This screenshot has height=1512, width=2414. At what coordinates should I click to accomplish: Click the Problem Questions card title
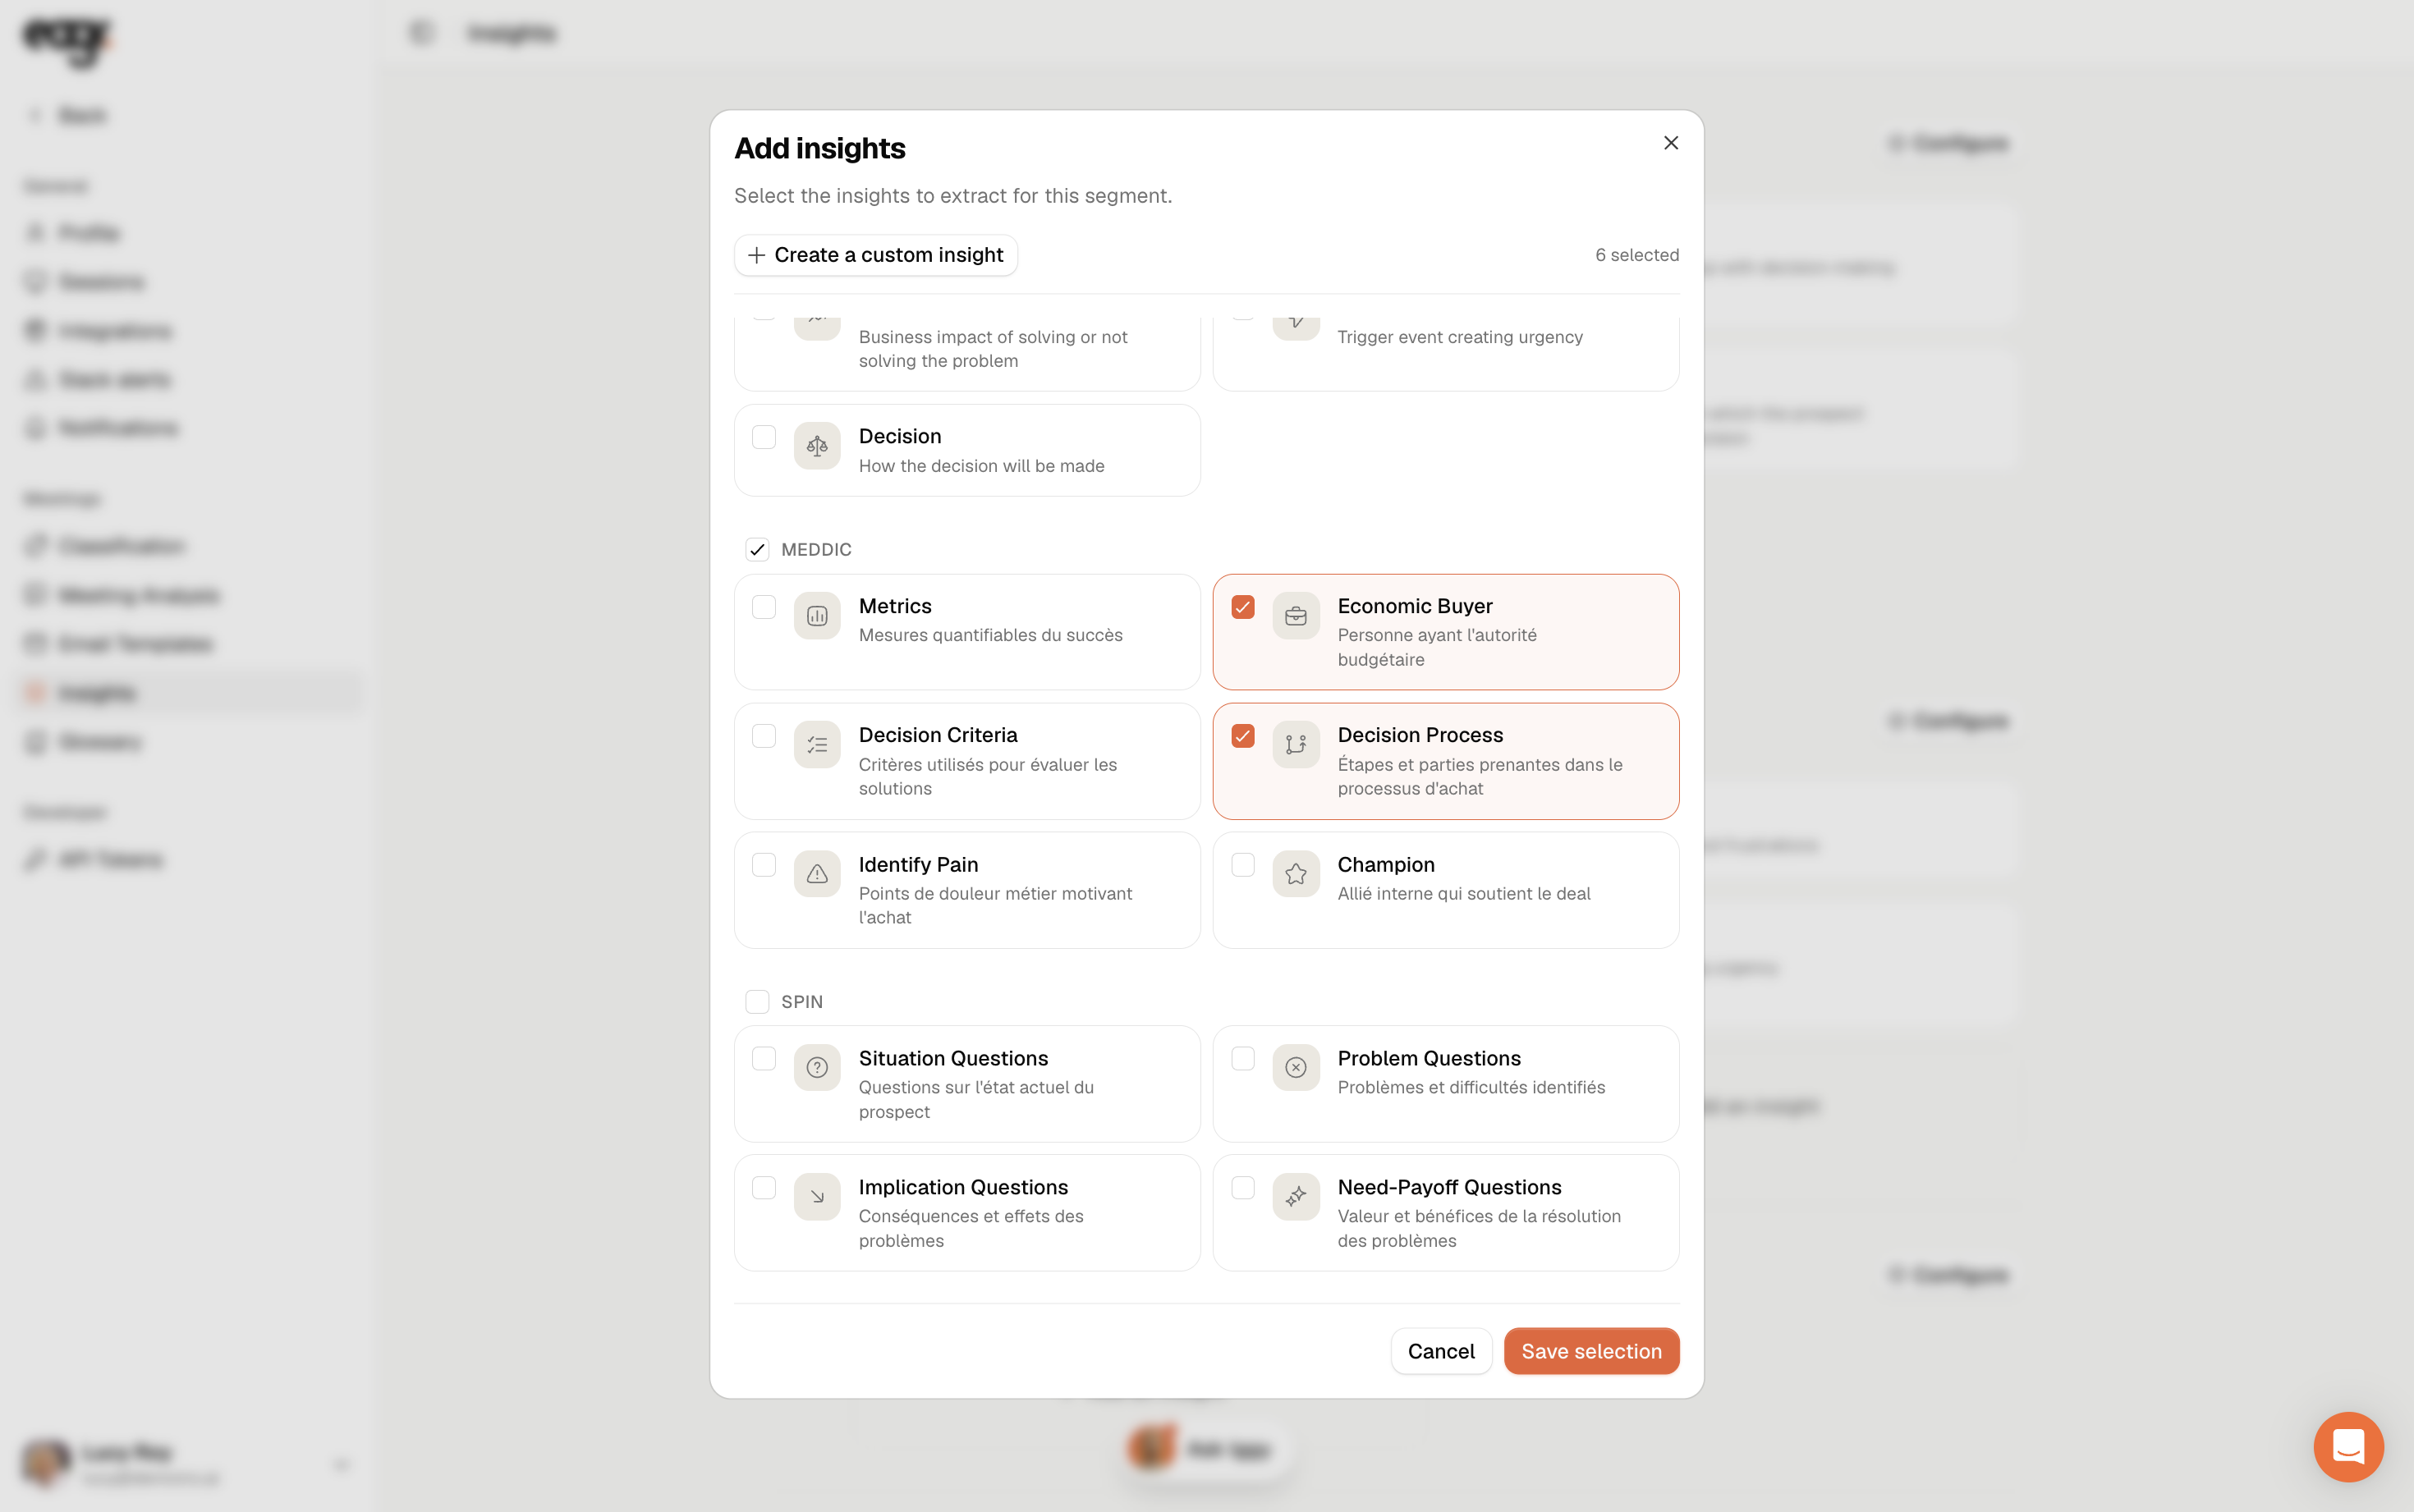(x=1429, y=1058)
